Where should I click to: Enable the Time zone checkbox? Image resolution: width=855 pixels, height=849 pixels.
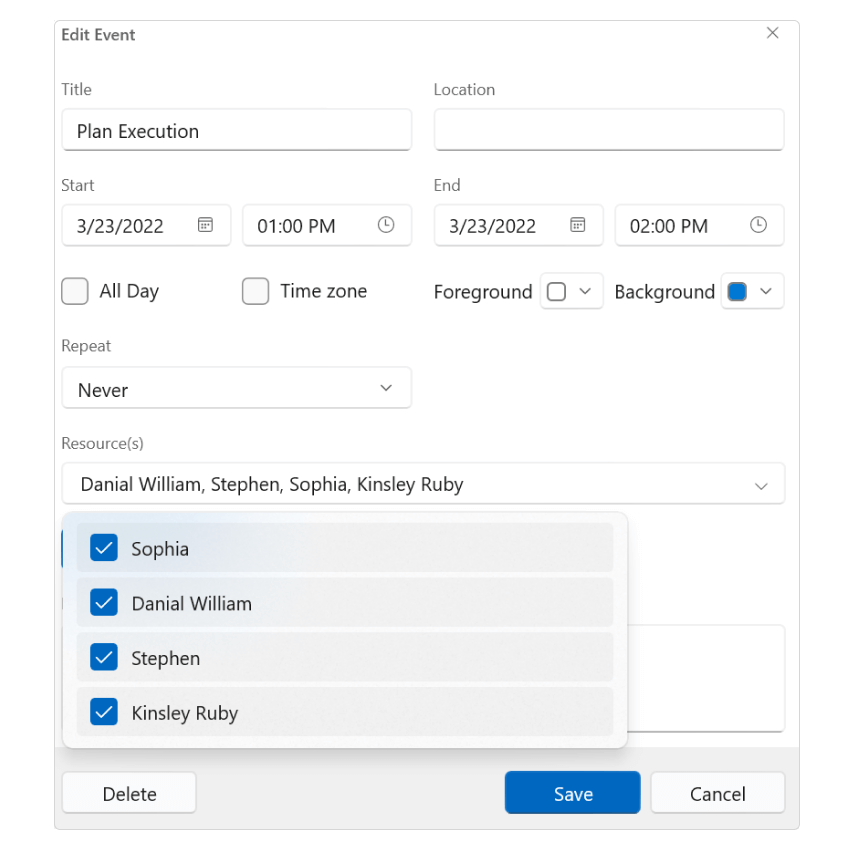[255, 291]
